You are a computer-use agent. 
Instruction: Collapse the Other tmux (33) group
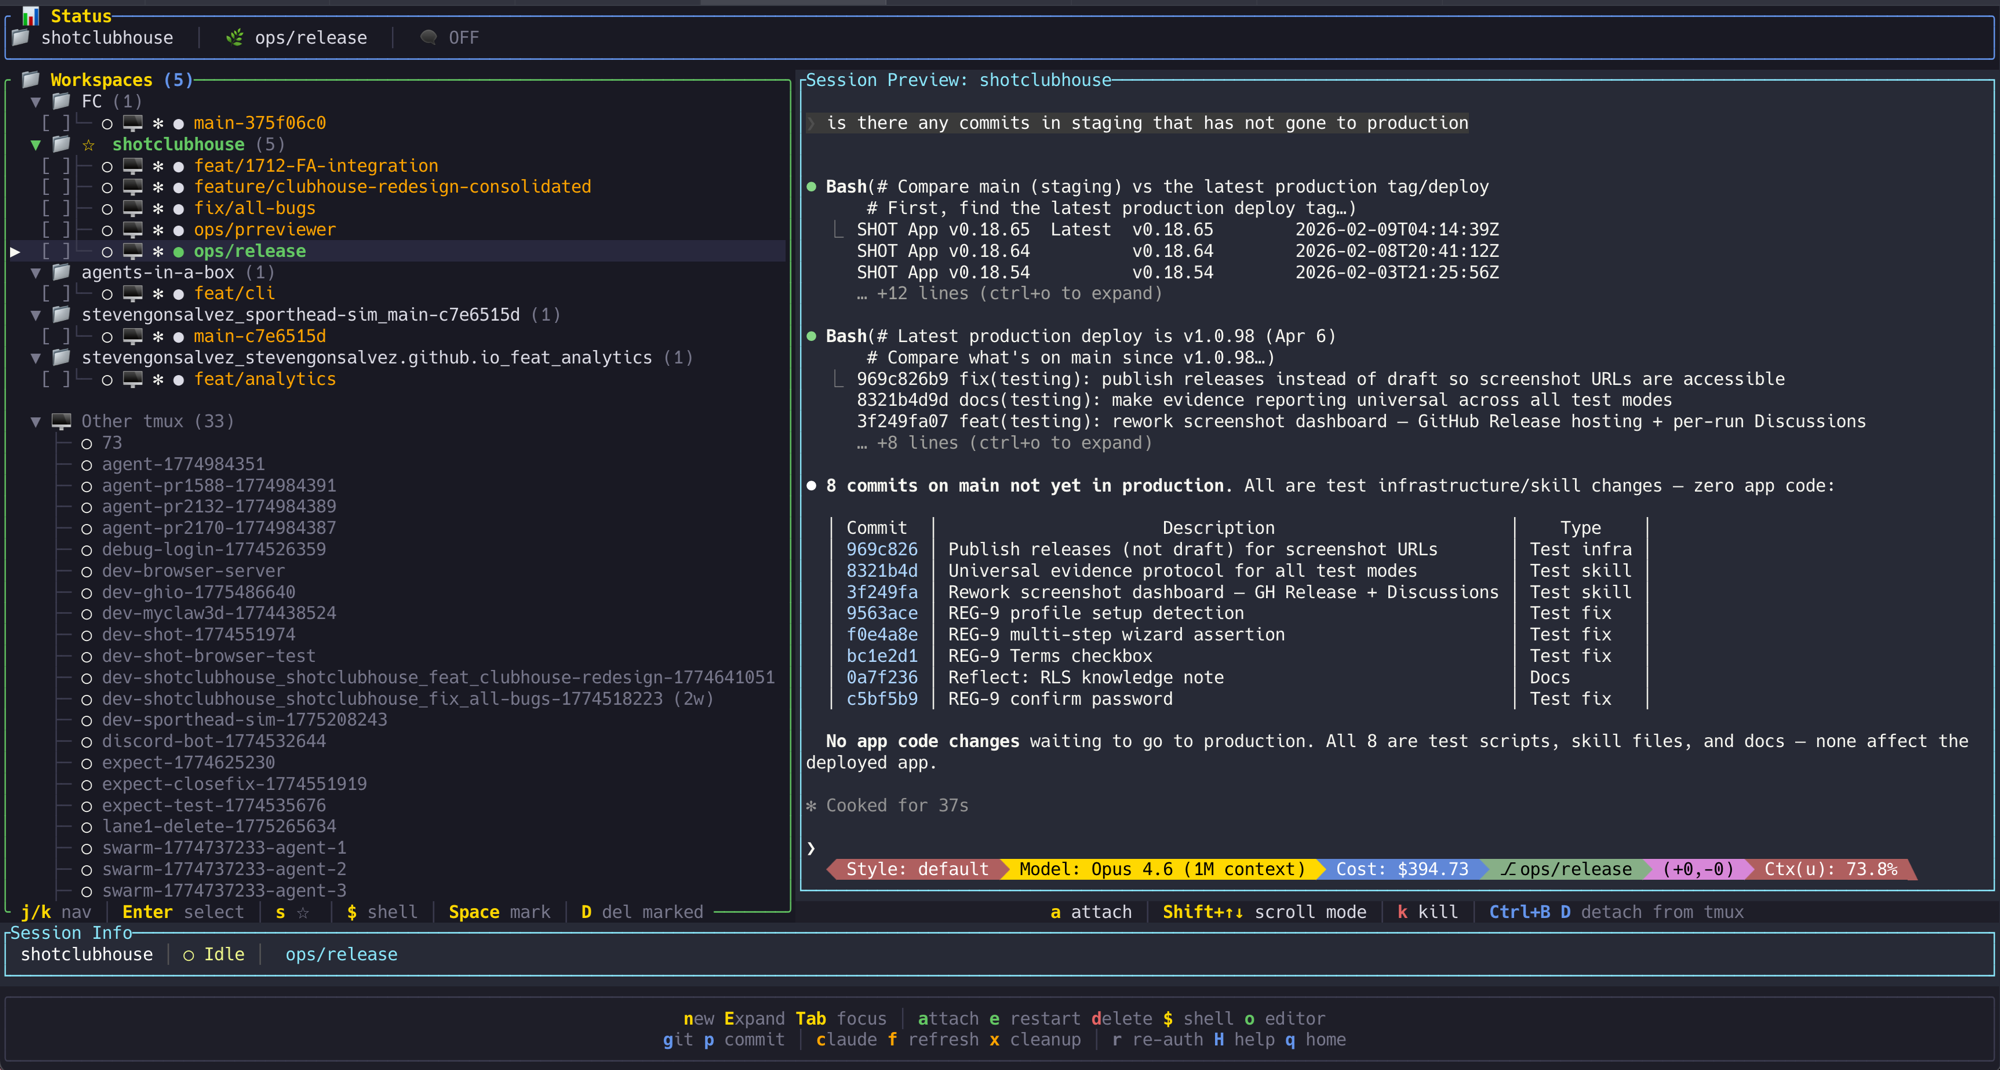(35, 421)
